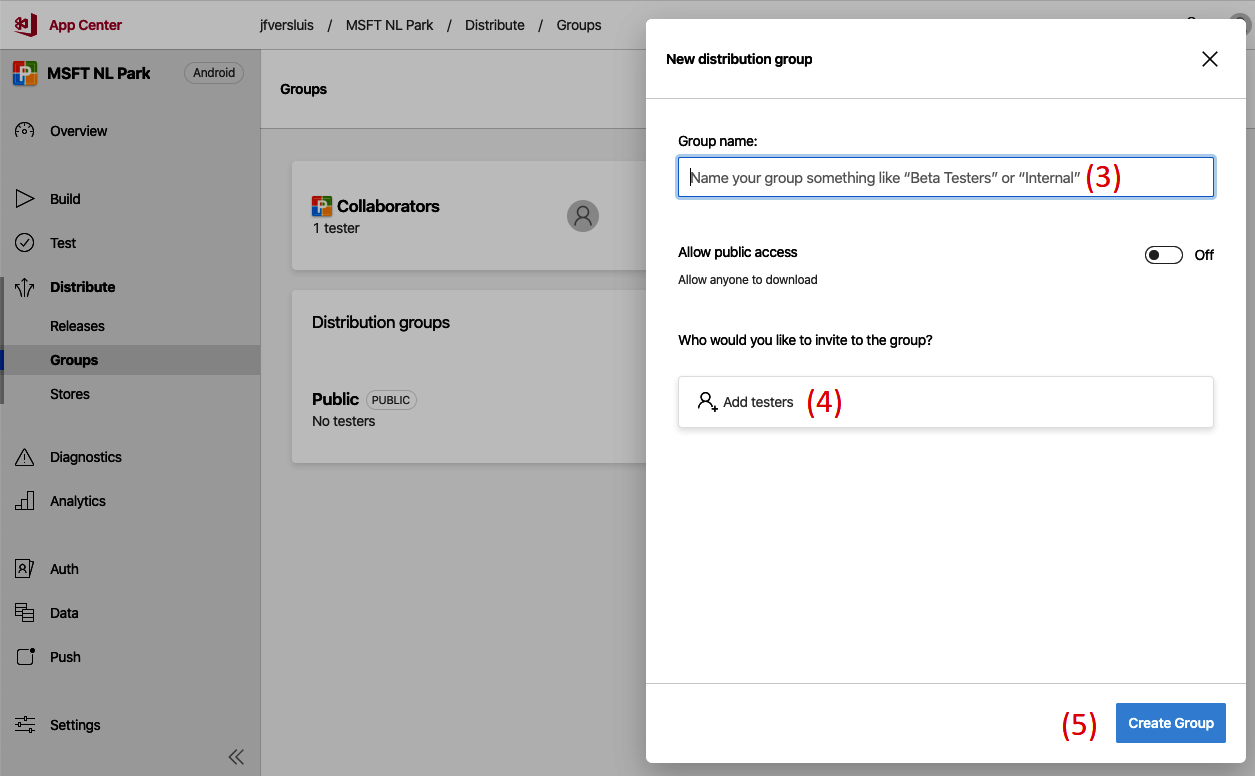The image size is (1255, 776).
Task: Toggle Allow public access switch
Action: [x=1164, y=255]
